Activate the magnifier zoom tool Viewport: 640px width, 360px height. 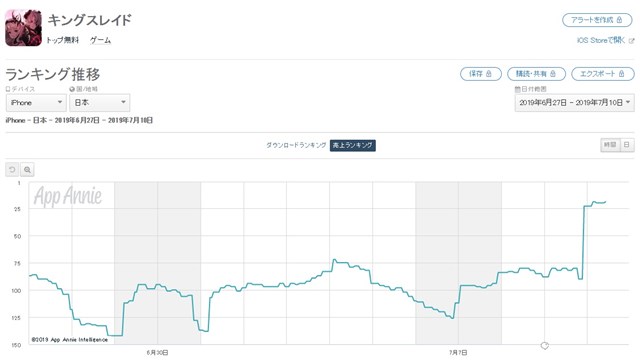27,169
